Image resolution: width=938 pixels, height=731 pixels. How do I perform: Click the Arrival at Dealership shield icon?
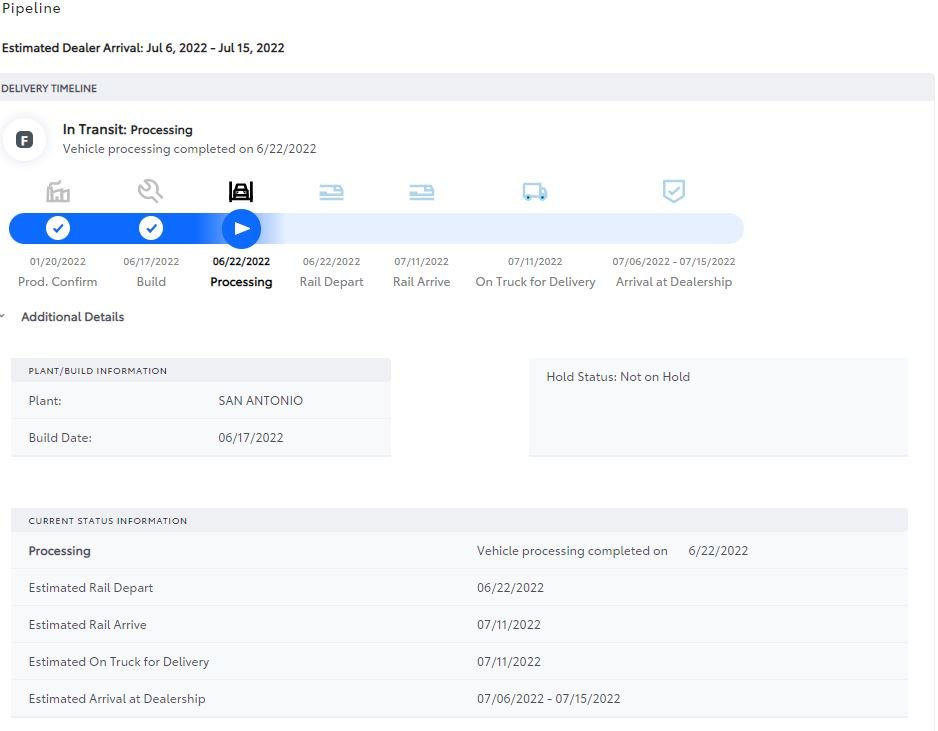pos(674,191)
